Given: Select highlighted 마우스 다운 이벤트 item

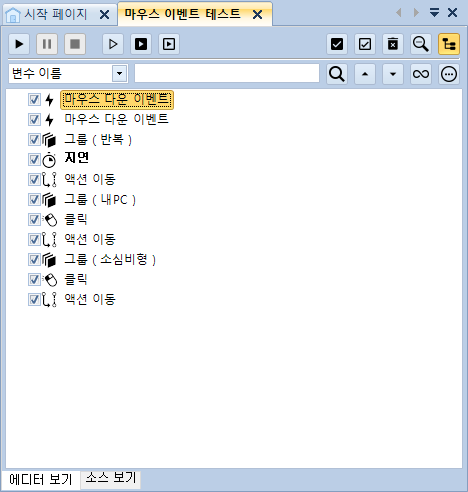Looking at the screenshot, I should click(117, 99).
